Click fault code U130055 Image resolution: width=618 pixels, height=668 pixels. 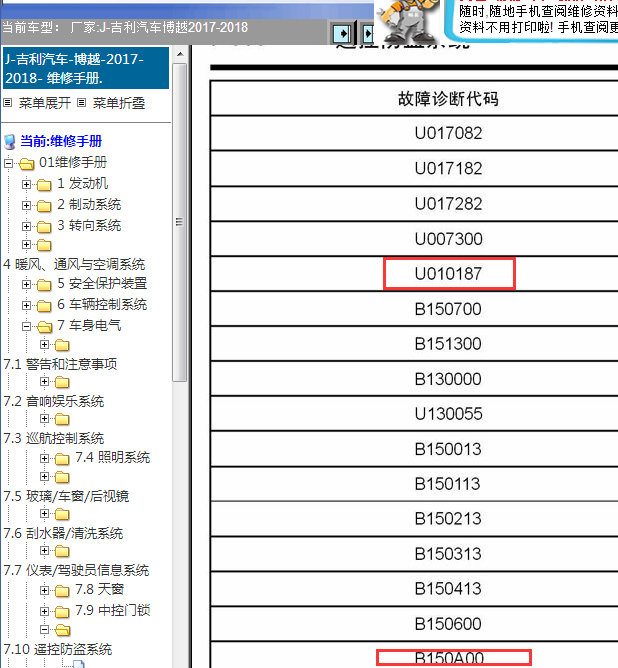(x=448, y=414)
